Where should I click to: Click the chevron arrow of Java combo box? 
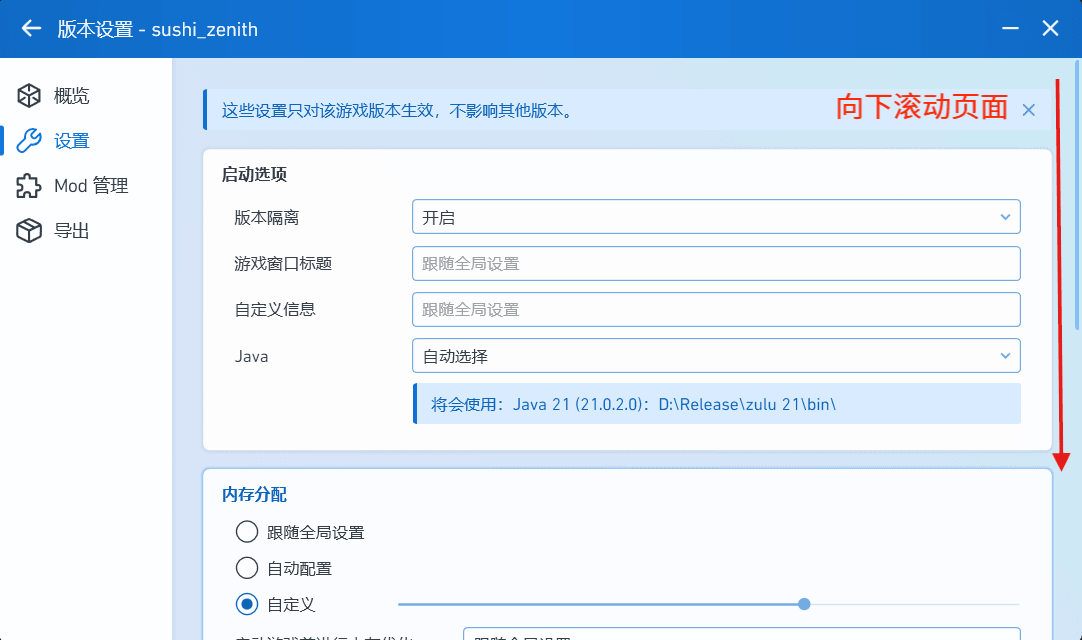point(1005,356)
